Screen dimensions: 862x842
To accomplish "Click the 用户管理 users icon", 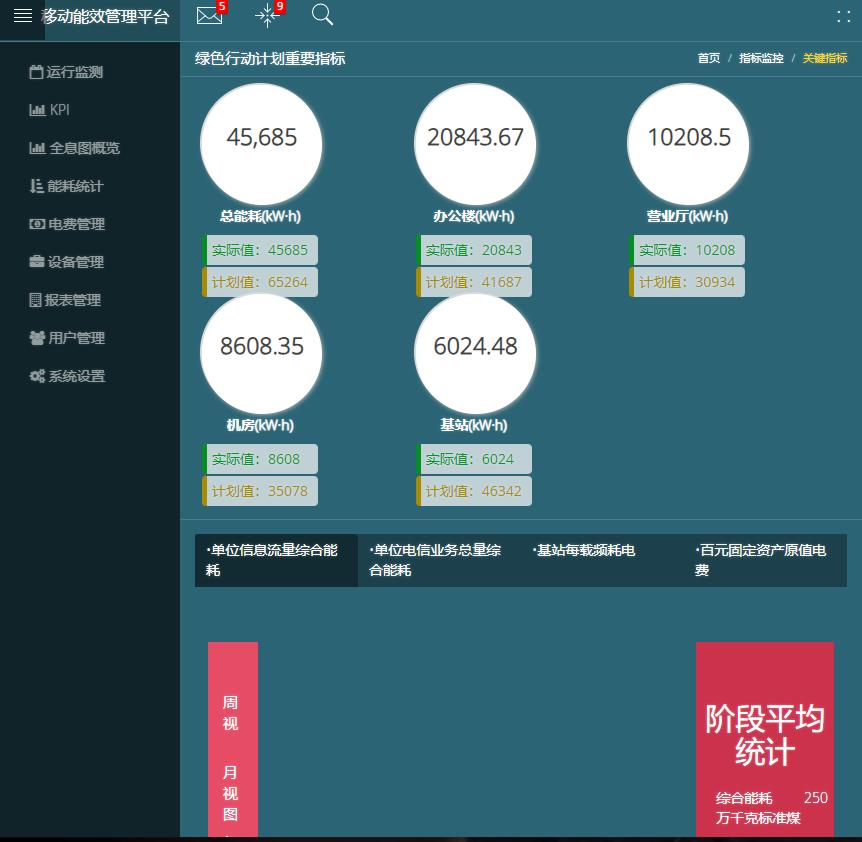I will [37, 338].
